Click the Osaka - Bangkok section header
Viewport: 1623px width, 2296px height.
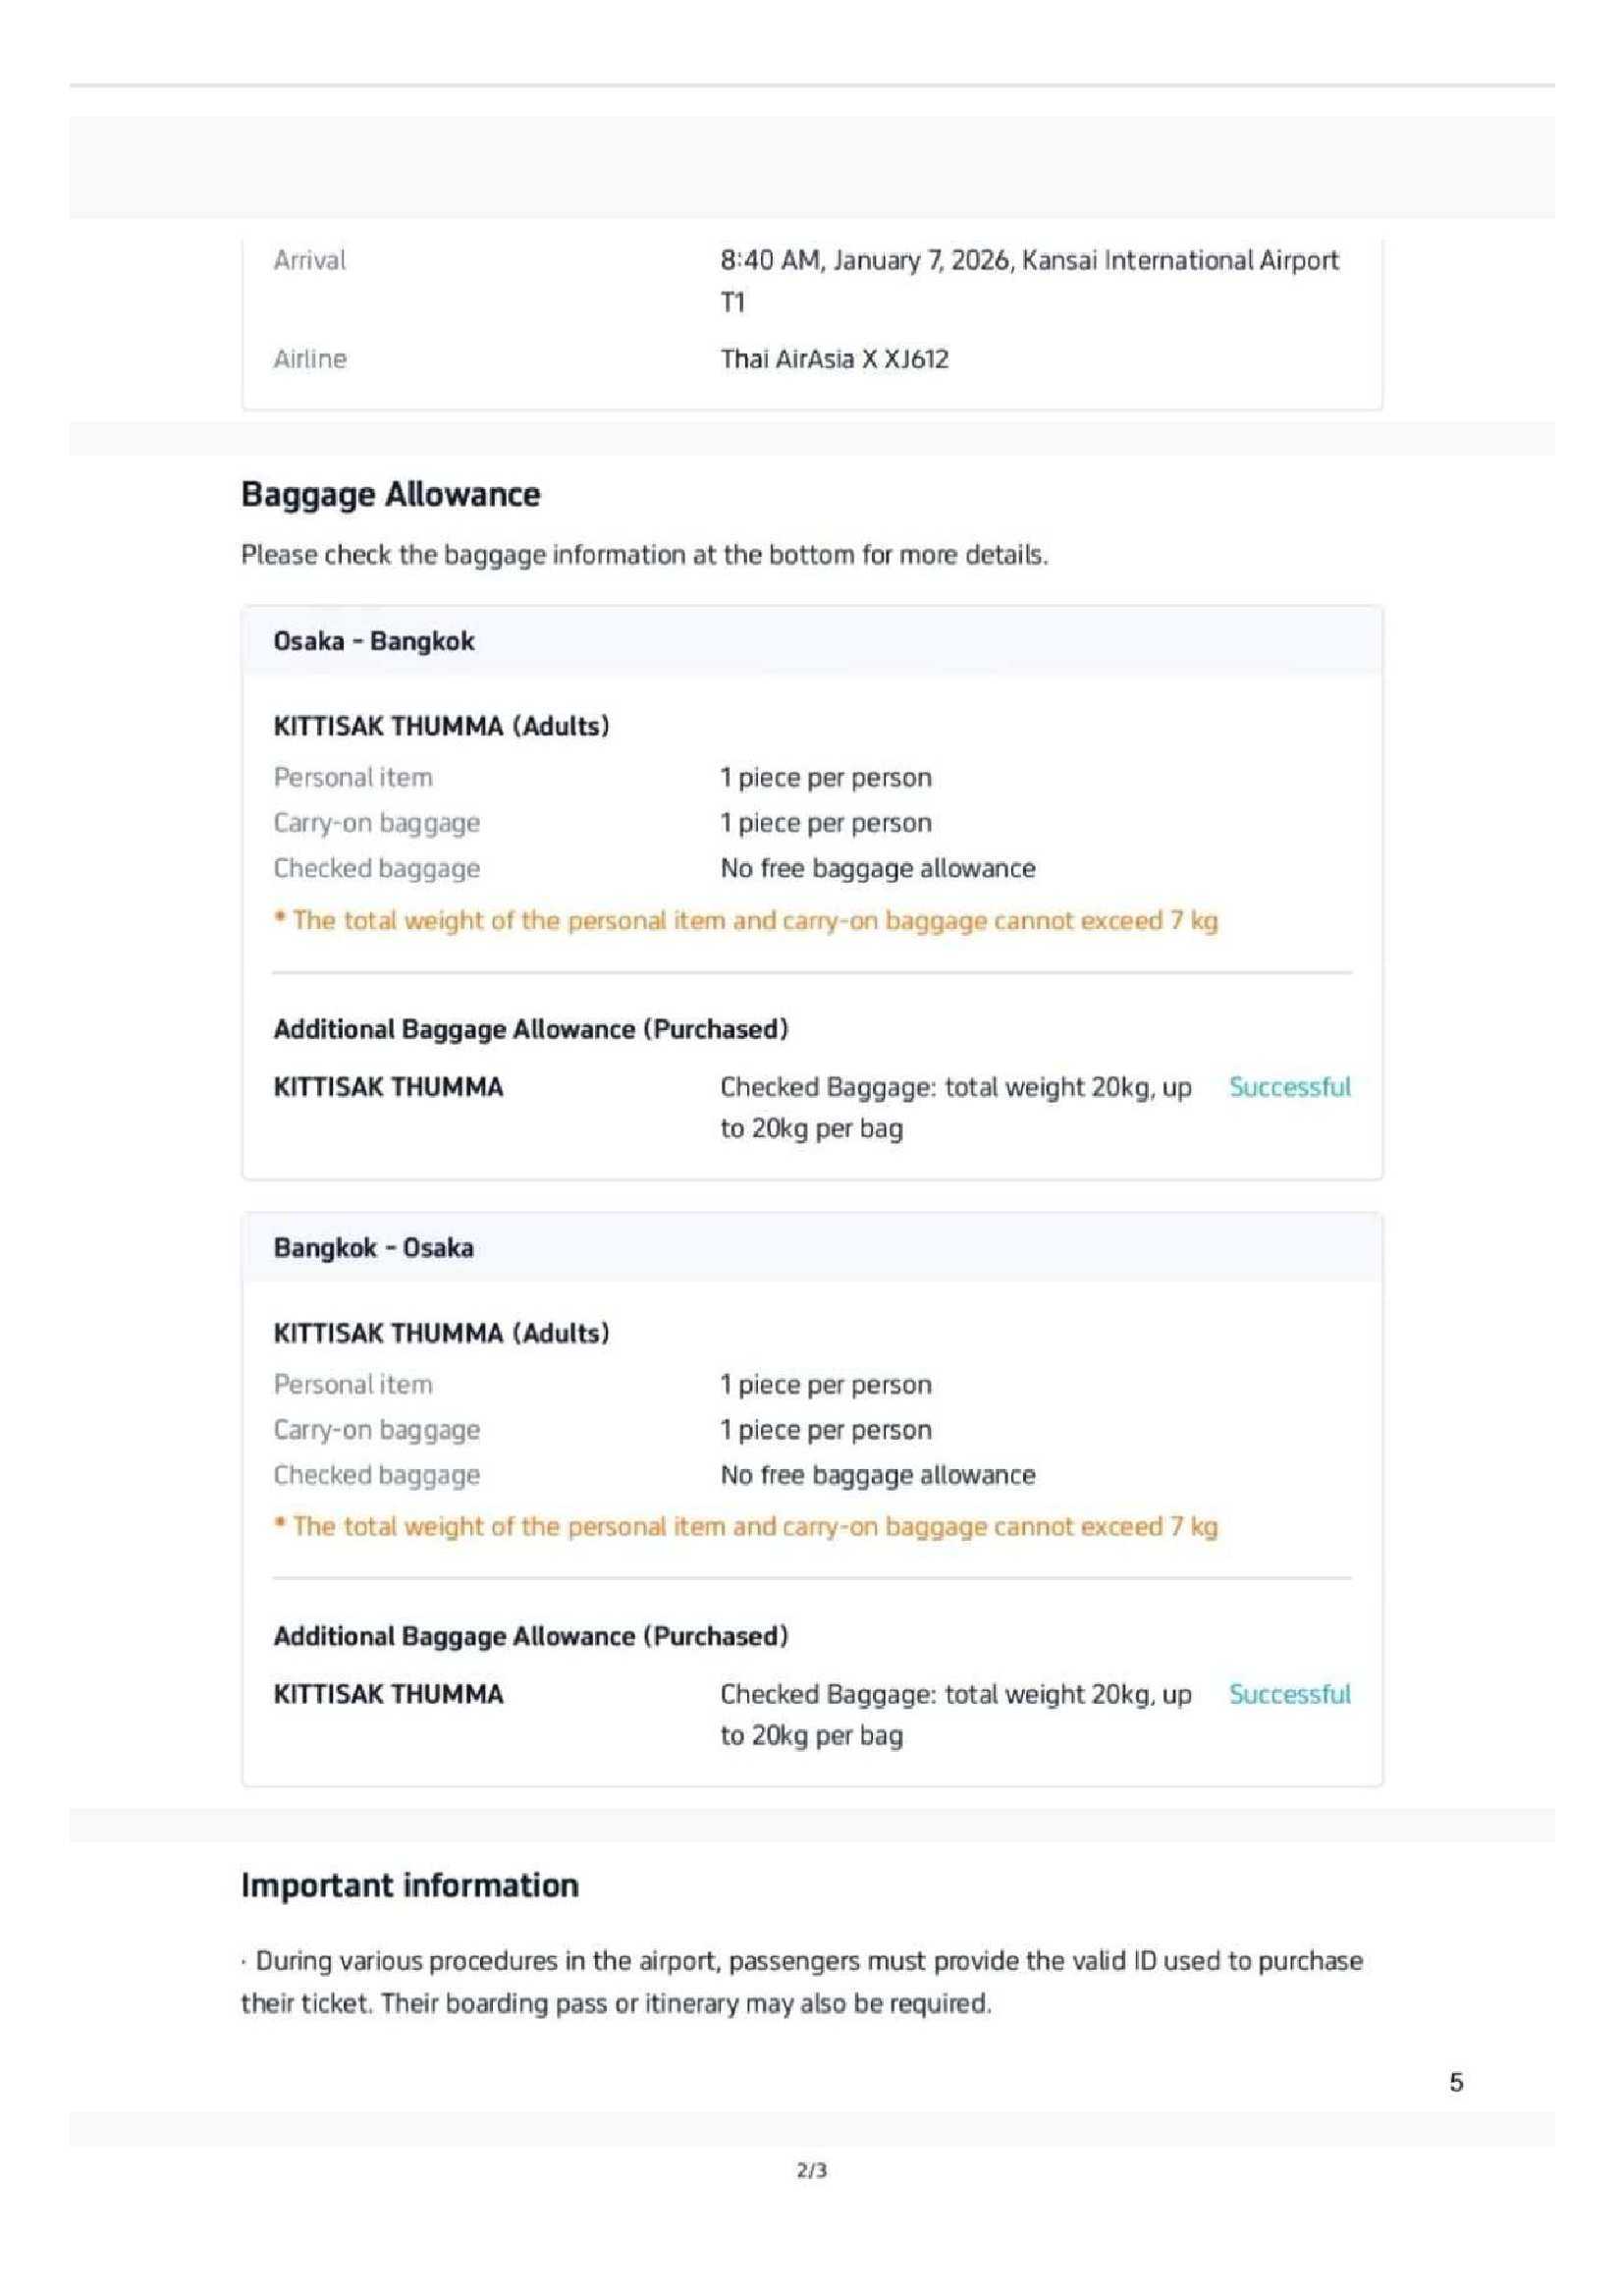click(x=373, y=641)
